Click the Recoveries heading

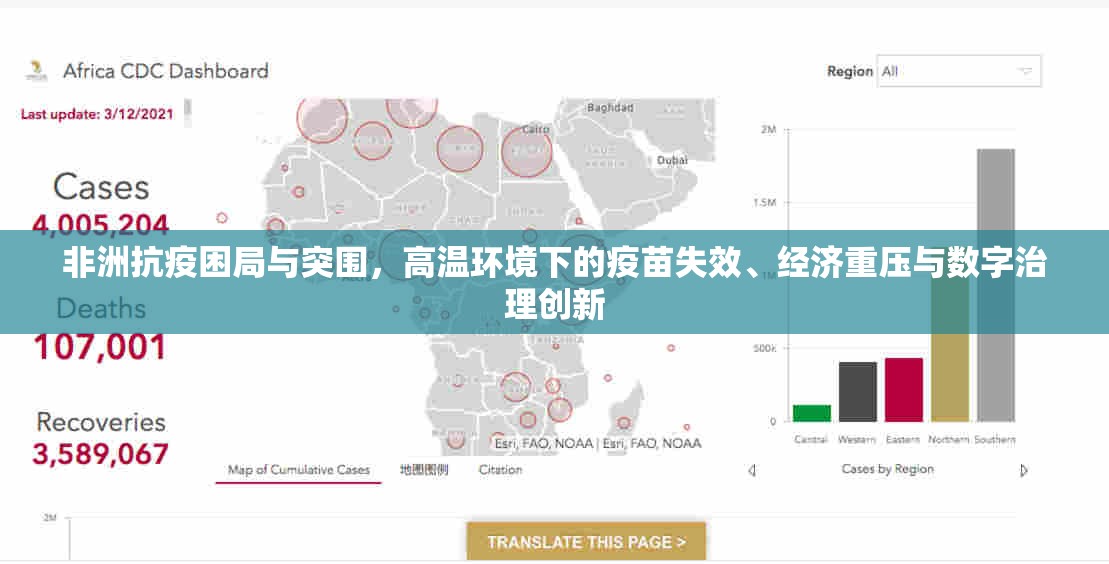click(100, 422)
